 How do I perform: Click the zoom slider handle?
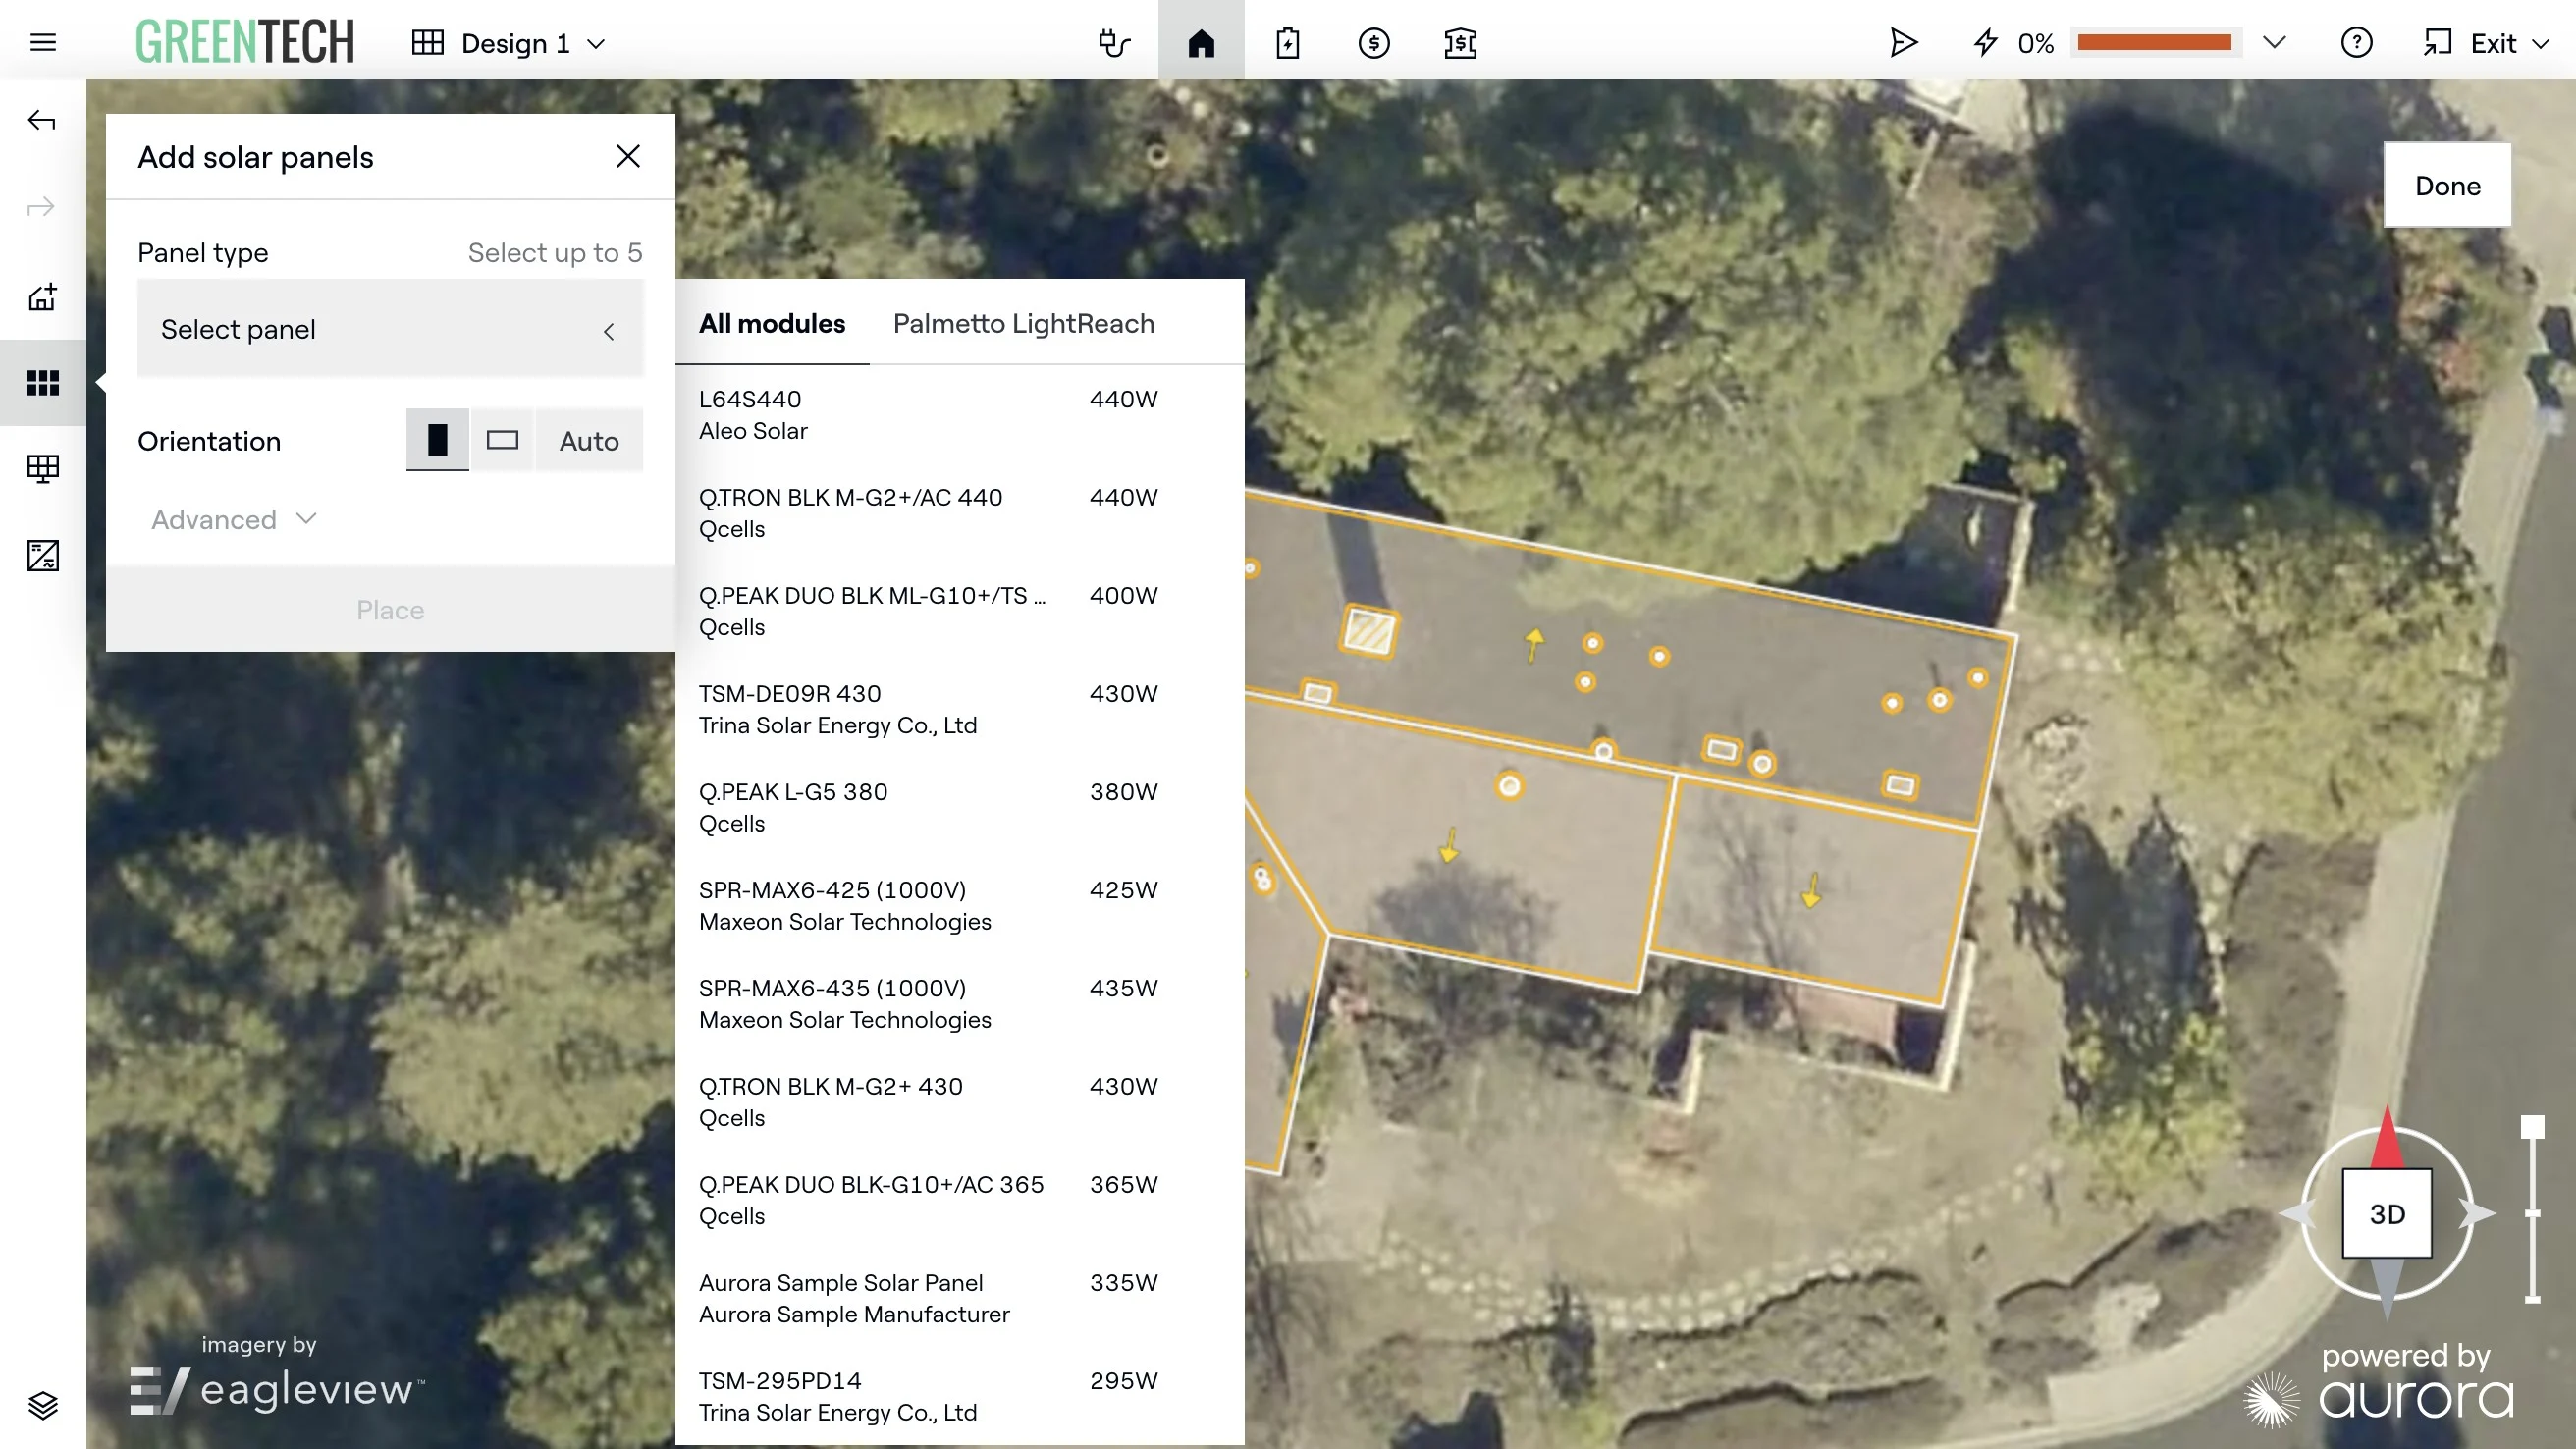tap(2532, 1128)
